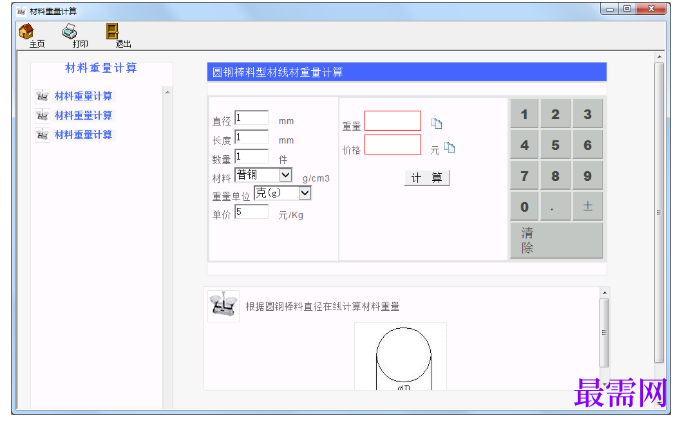Image resolution: width=686 pixels, height=424 pixels.
Task: Focus the 直径 diameter input field
Action: pos(252,118)
